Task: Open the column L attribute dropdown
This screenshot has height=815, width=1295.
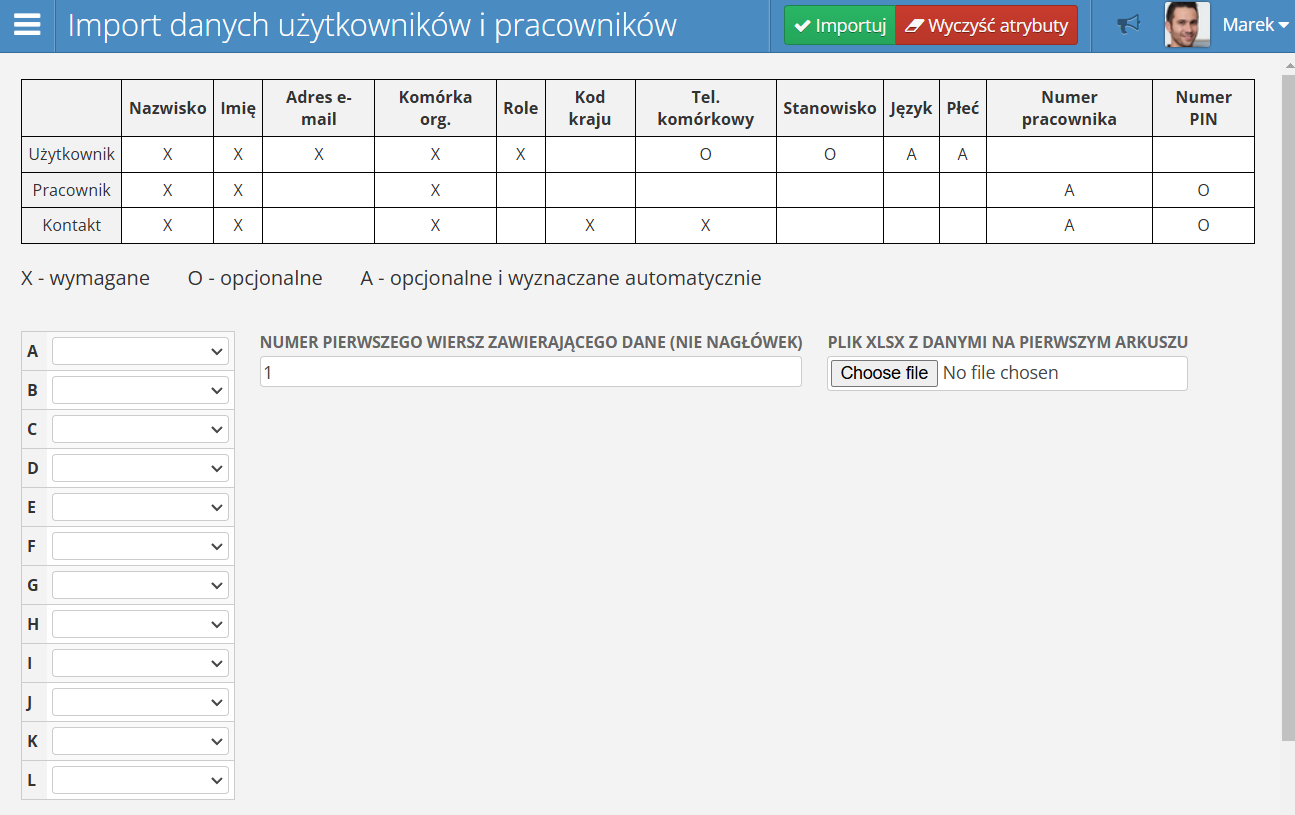Action: pyautogui.click(x=140, y=780)
